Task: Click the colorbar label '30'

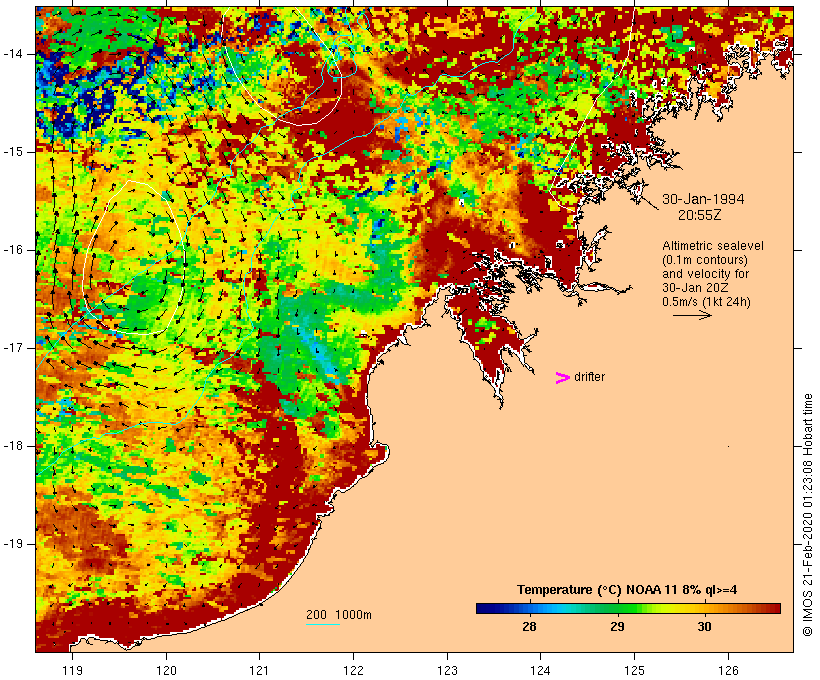Action: [704, 627]
